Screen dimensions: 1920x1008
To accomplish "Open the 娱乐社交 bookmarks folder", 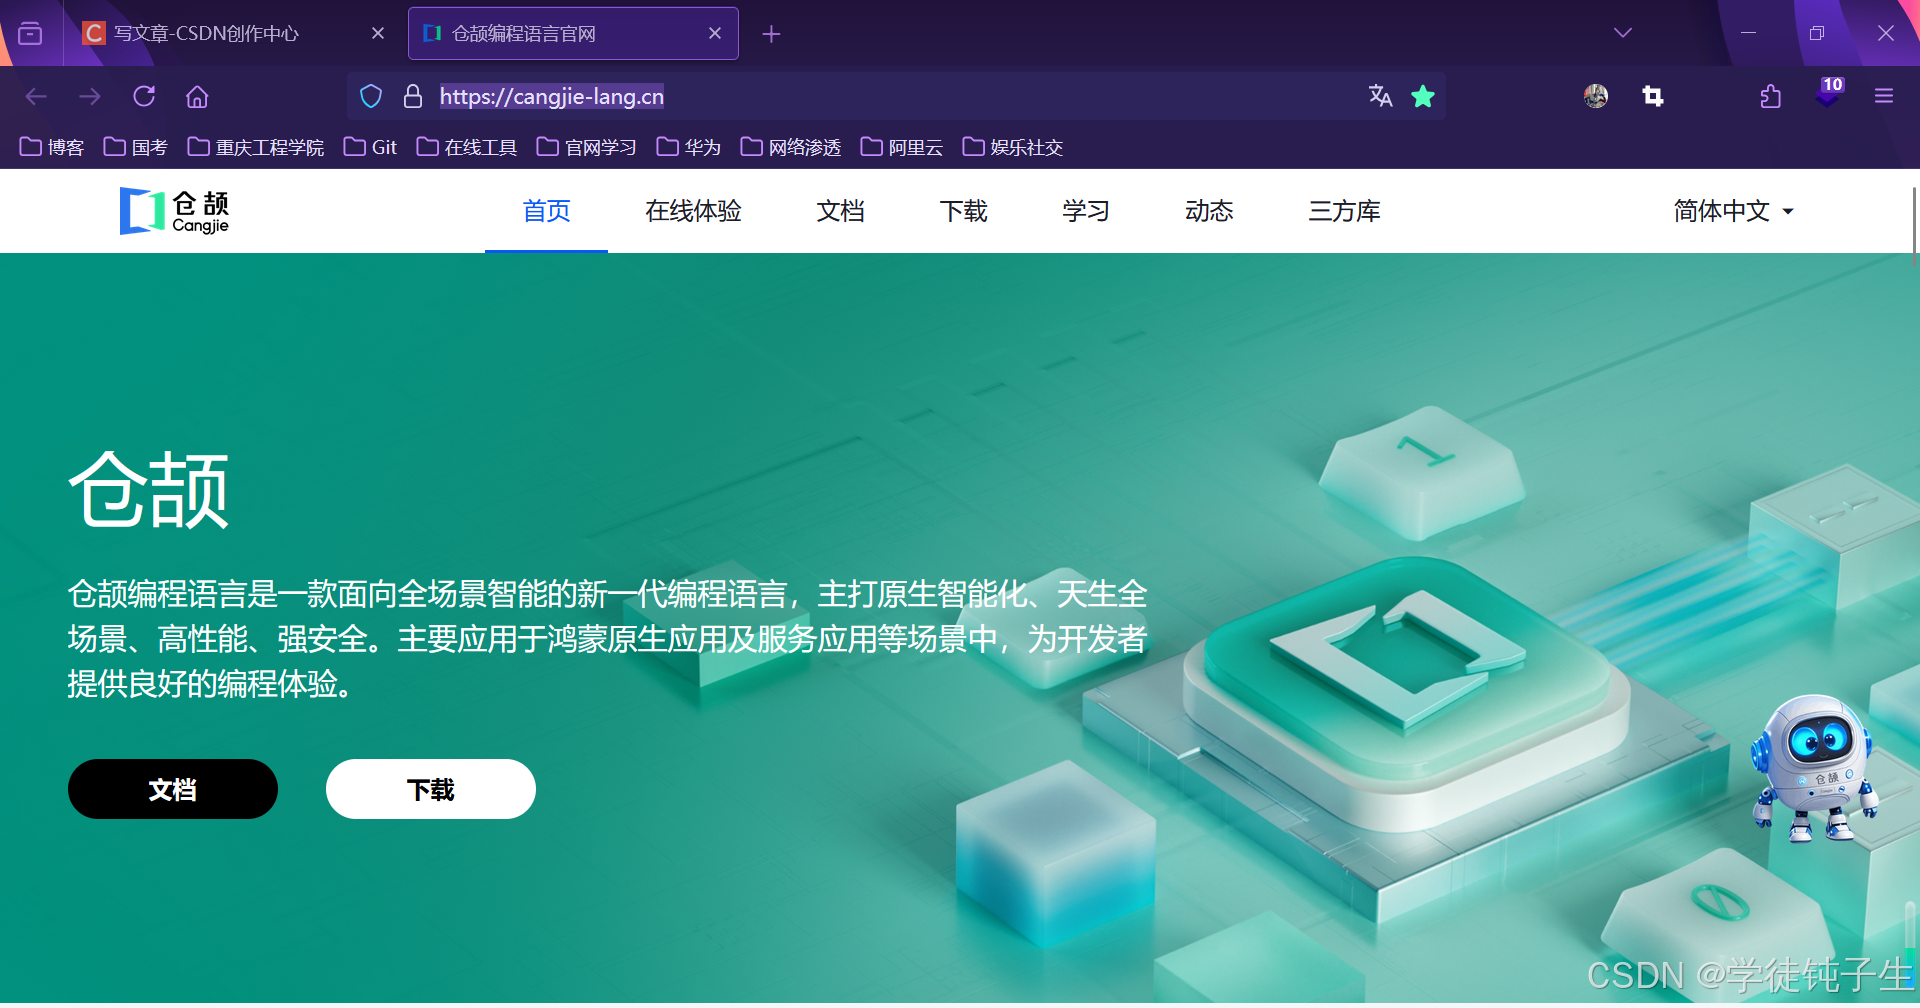I will click(1013, 147).
